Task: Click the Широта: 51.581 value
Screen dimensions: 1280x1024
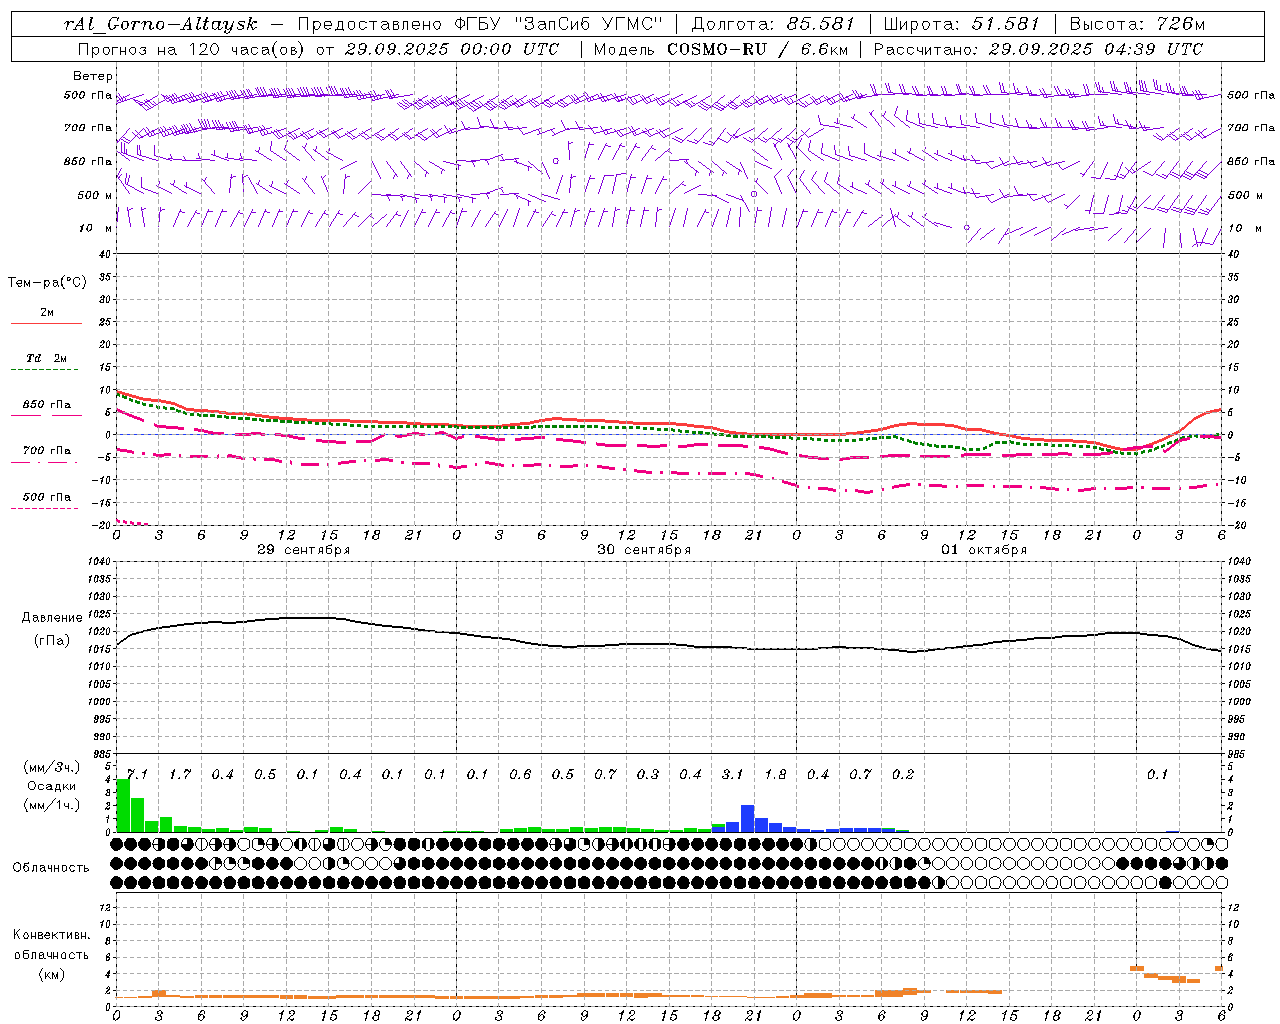Action: pyautogui.click(x=961, y=24)
